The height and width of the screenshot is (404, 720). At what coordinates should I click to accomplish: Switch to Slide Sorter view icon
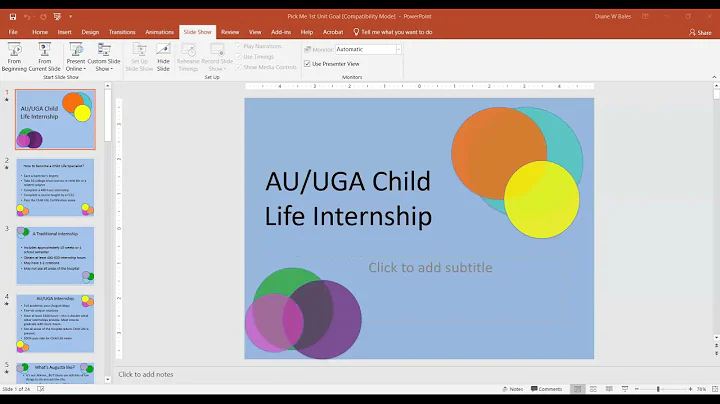coord(593,389)
